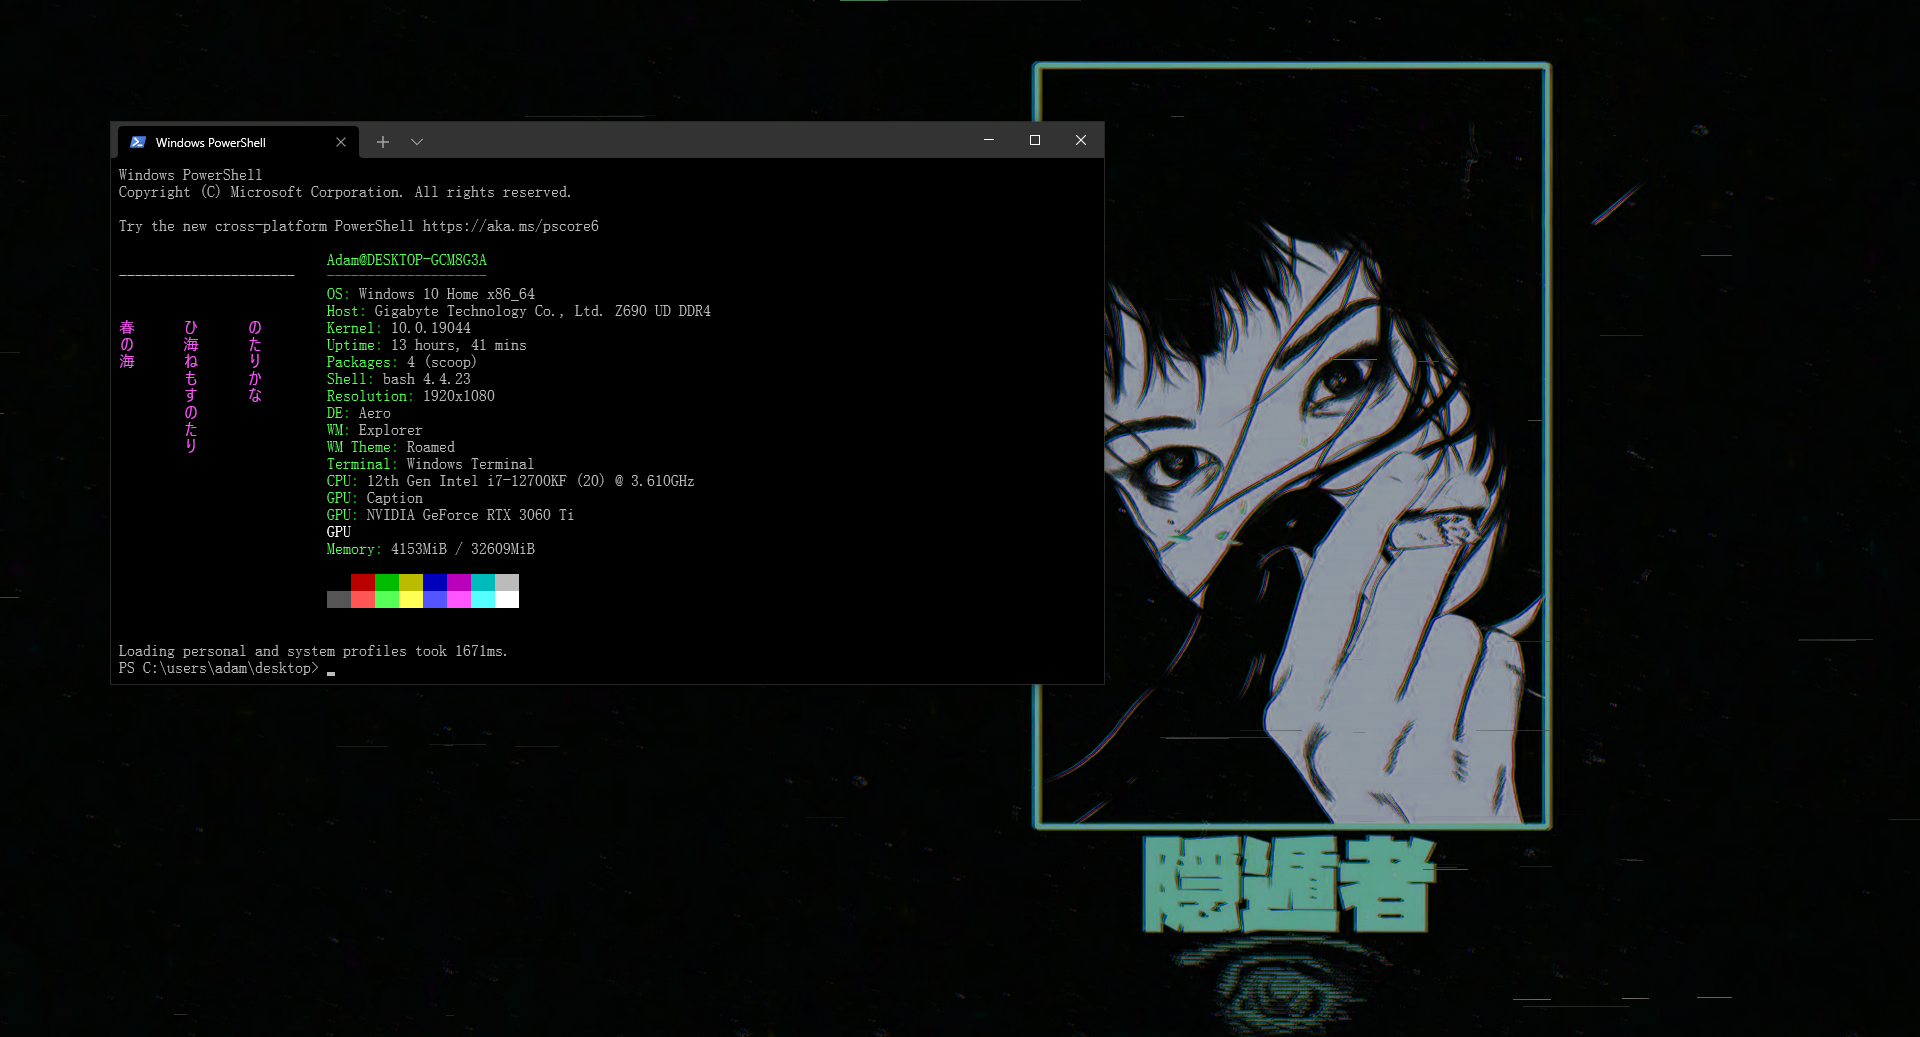Expand the new tab profile dropdown
1920x1037 pixels.
(417, 142)
